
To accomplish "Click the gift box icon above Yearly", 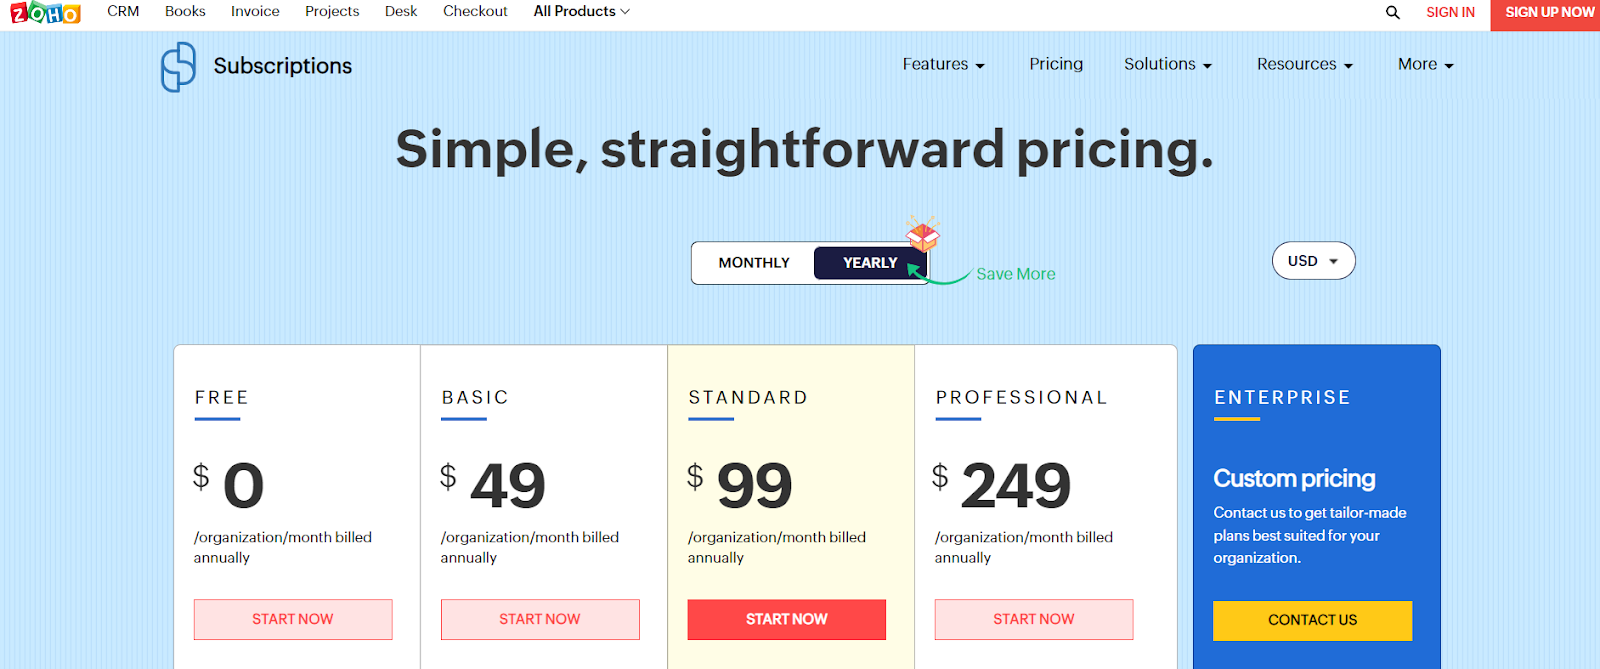I will point(923,233).
